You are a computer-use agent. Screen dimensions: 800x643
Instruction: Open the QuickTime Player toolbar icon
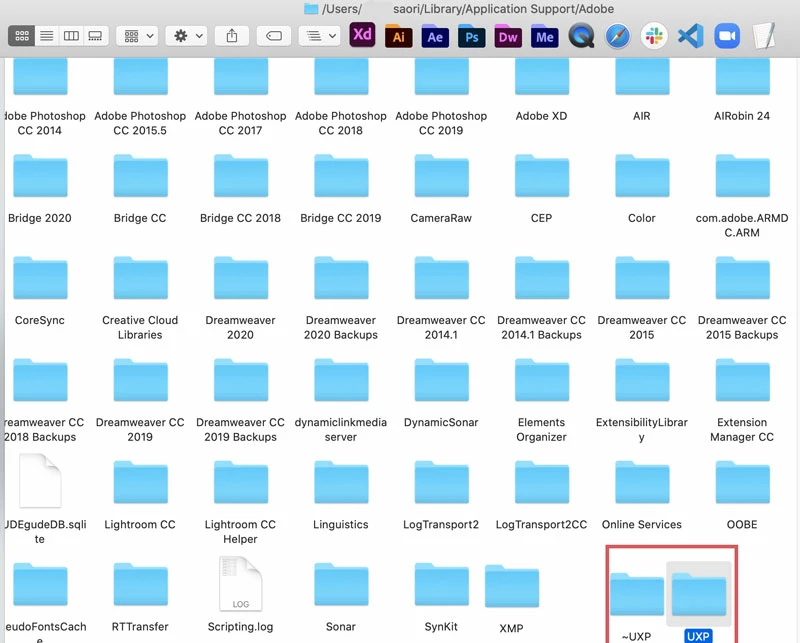coord(581,36)
